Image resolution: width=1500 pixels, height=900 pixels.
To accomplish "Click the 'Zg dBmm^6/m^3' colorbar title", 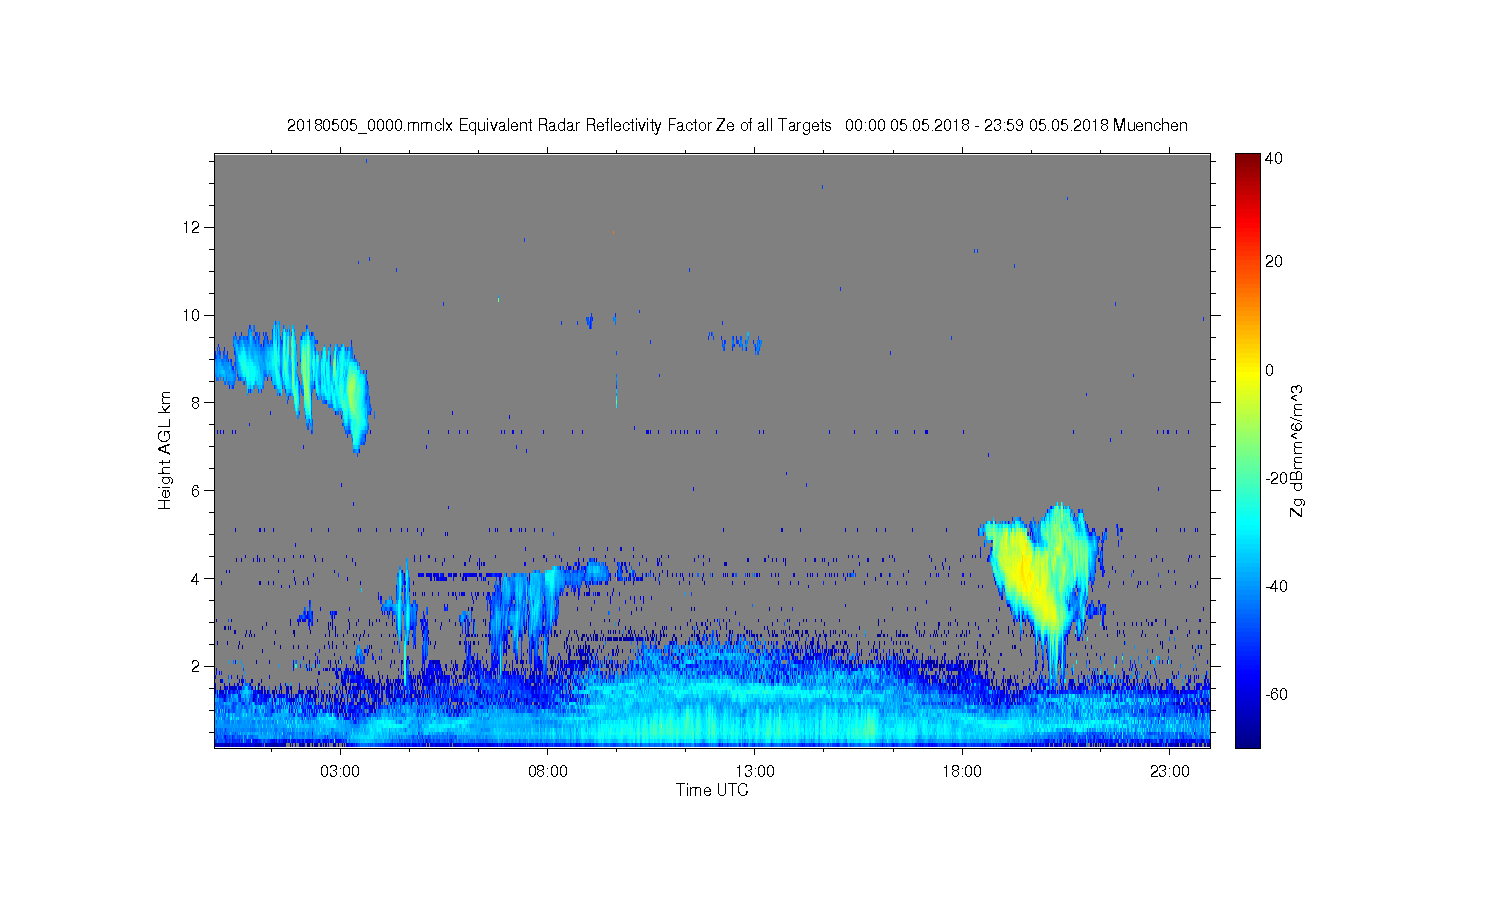I will click(1297, 450).
